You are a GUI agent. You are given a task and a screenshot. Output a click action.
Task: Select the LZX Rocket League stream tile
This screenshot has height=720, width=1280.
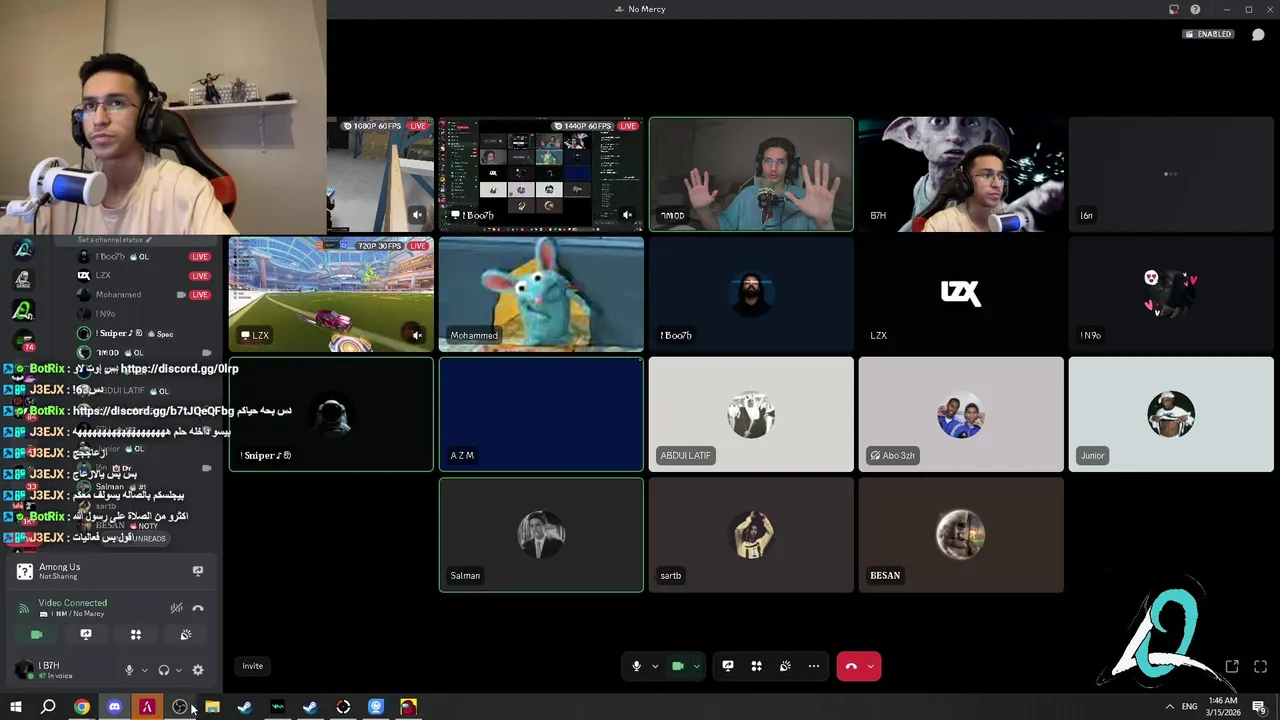[331, 294]
